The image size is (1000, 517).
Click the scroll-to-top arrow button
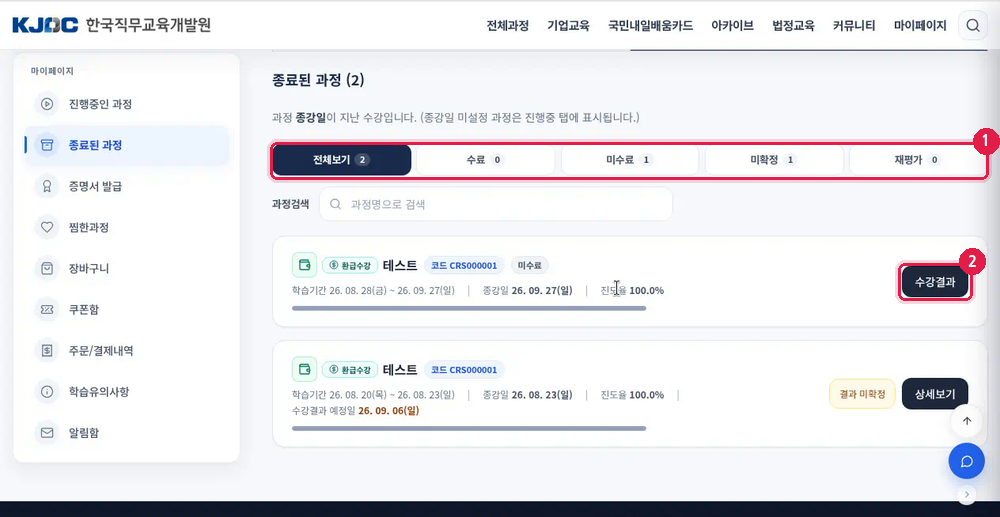tap(967, 421)
